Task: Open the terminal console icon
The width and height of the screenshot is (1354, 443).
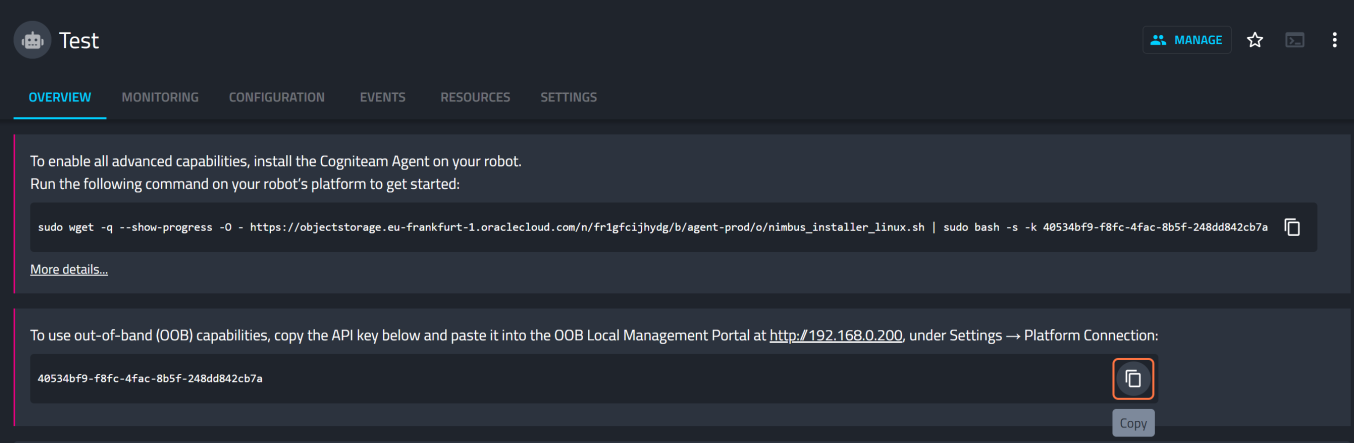Action: pos(1295,40)
